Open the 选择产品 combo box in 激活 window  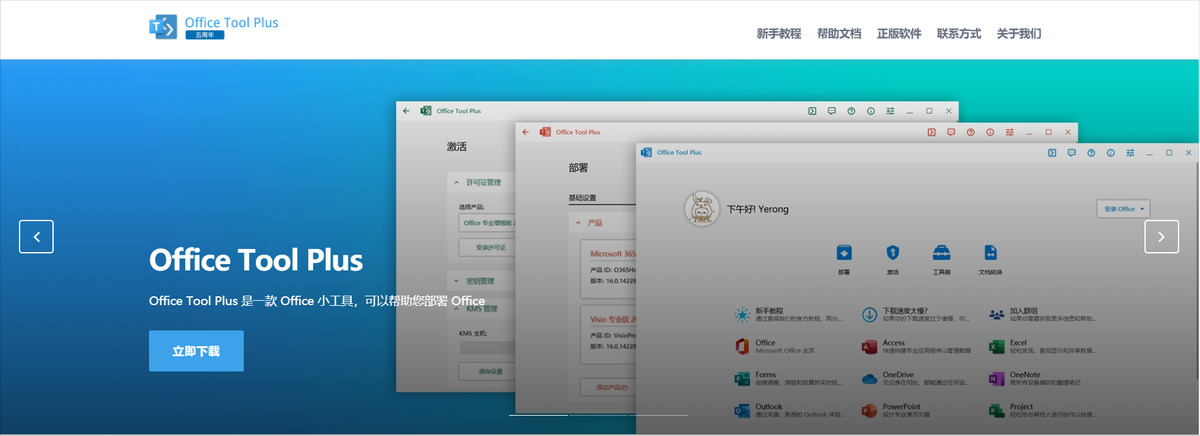pyautogui.click(x=487, y=222)
